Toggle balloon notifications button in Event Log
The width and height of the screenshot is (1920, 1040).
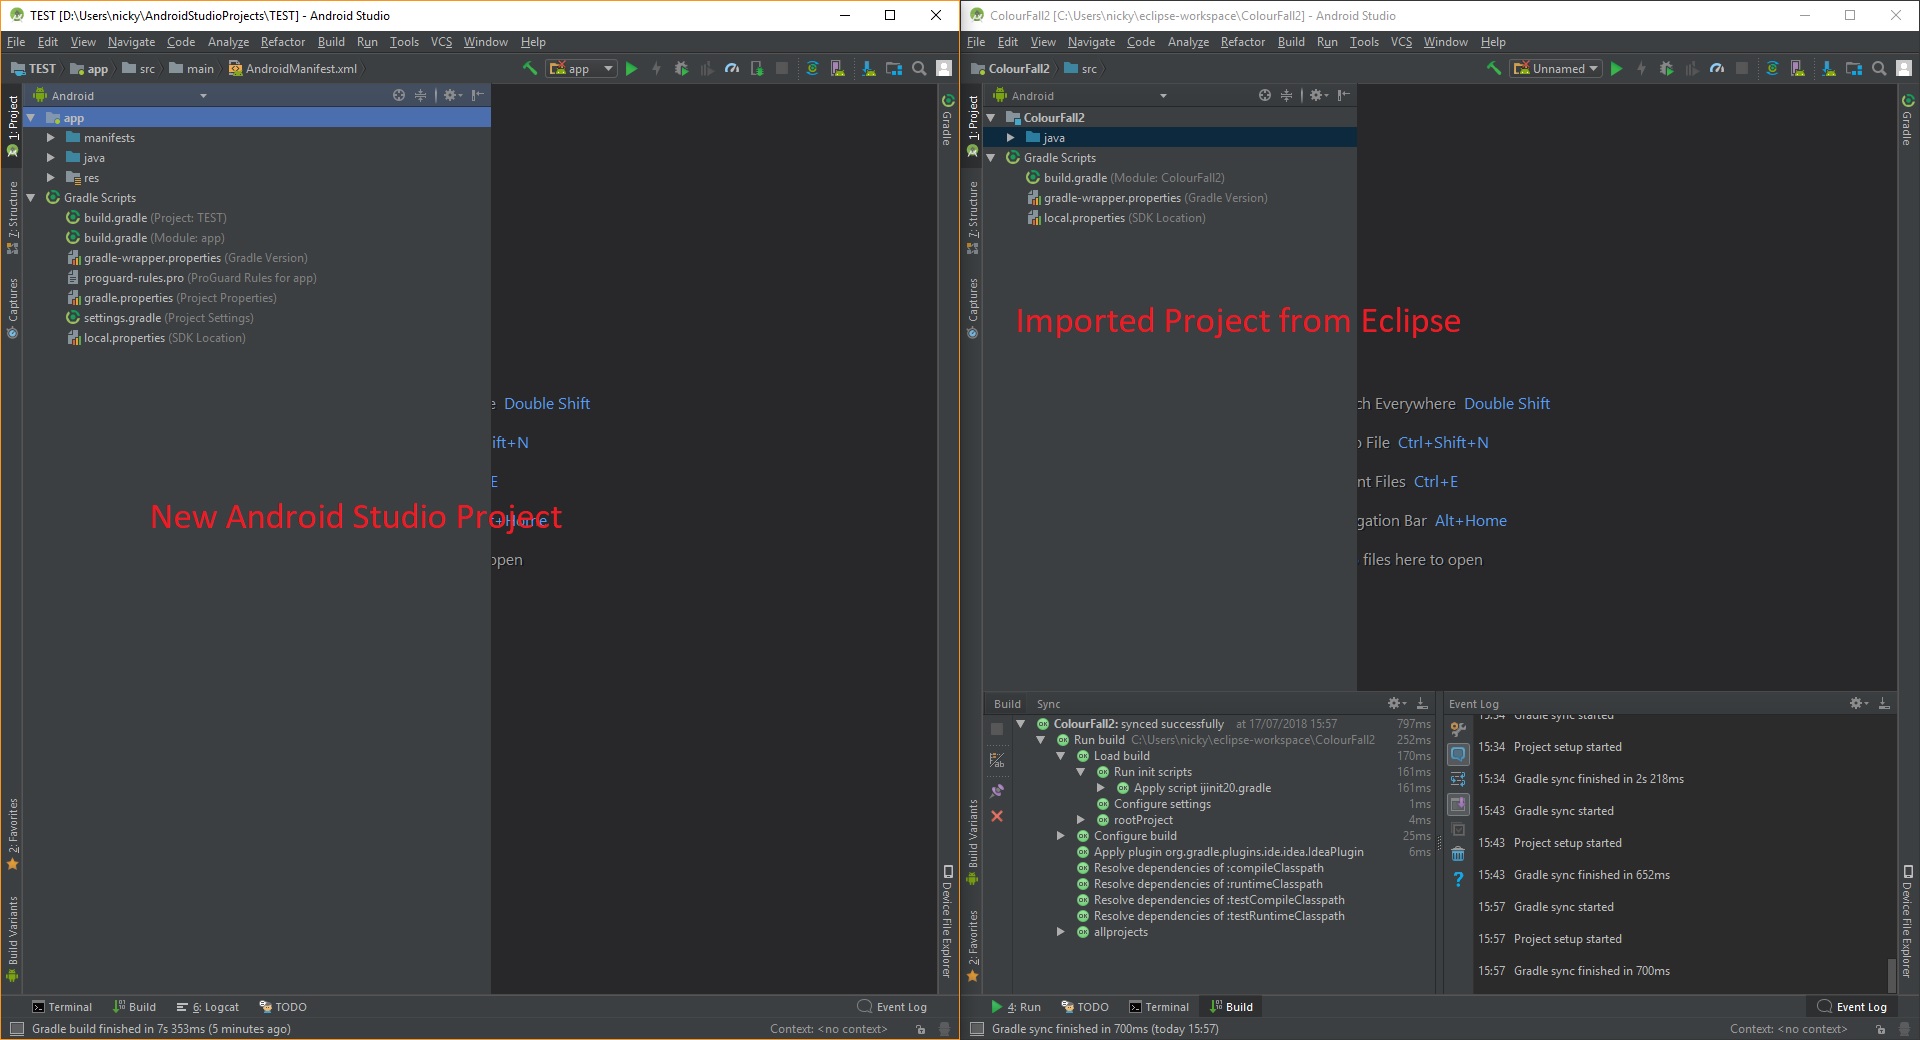(1458, 753)
